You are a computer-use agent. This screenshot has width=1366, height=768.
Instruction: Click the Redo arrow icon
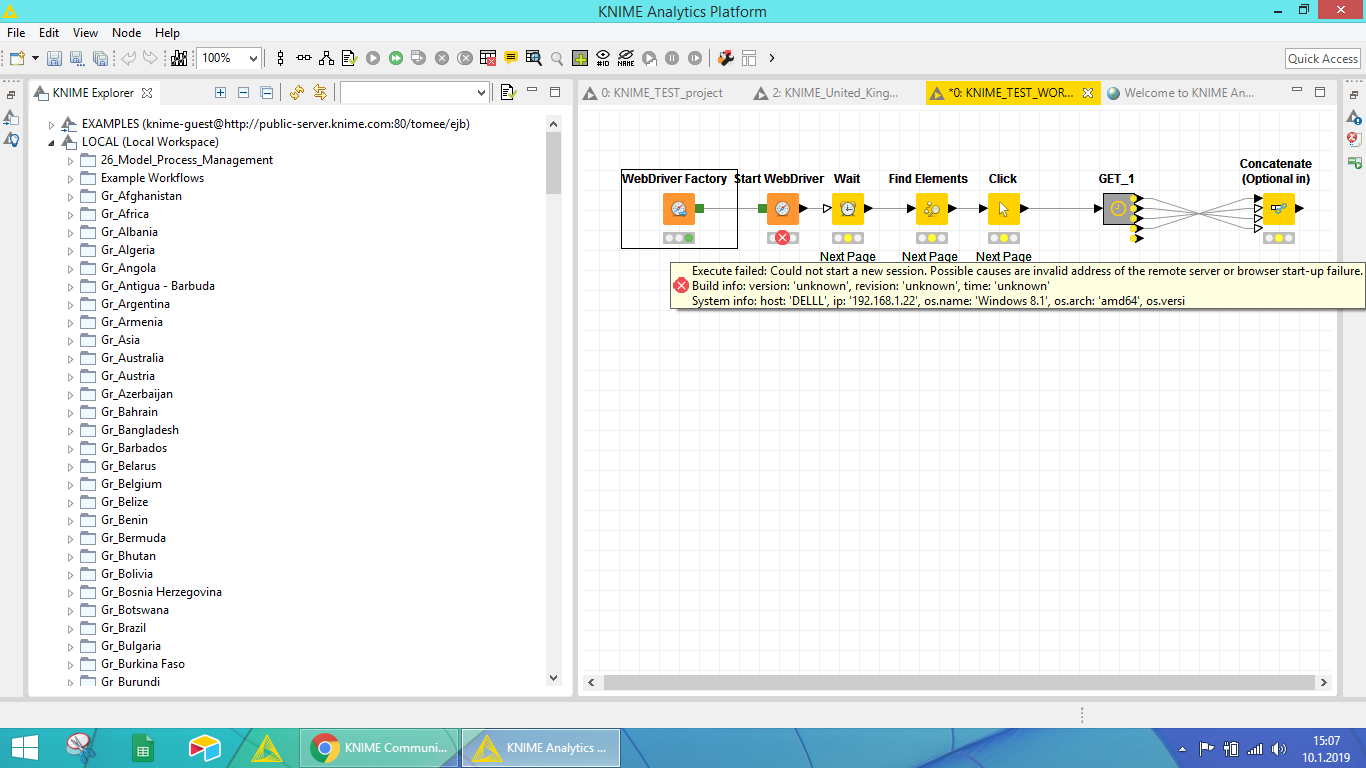point(150,58)
